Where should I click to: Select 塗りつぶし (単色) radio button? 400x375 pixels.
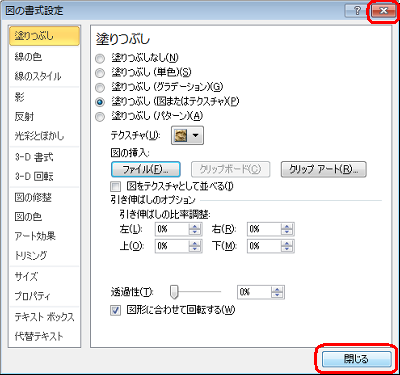point(100,73)
